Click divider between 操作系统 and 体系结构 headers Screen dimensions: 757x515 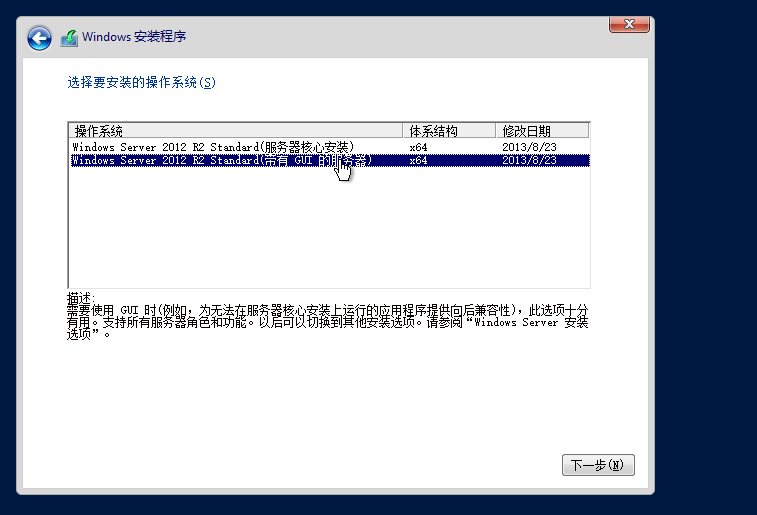403,131
